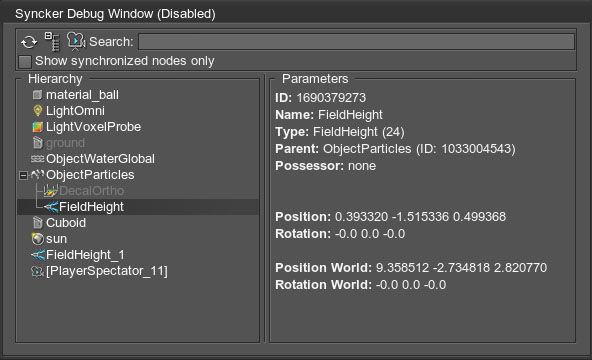This screenshot has width=592, height=360.
Task: Click inside the Search input field
Action: [356, 42]
